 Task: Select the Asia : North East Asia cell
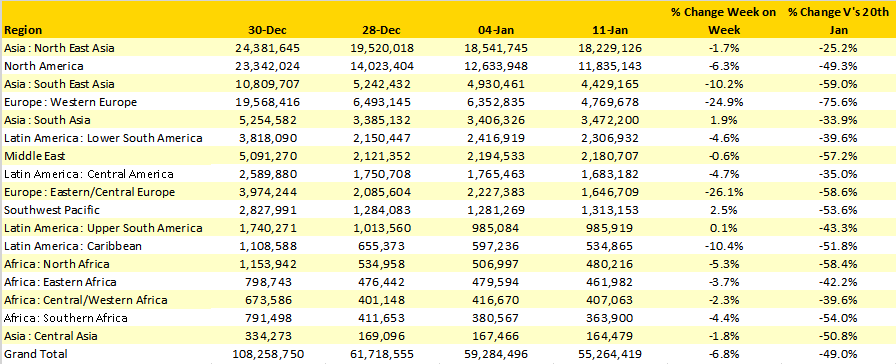click(59, 48)
